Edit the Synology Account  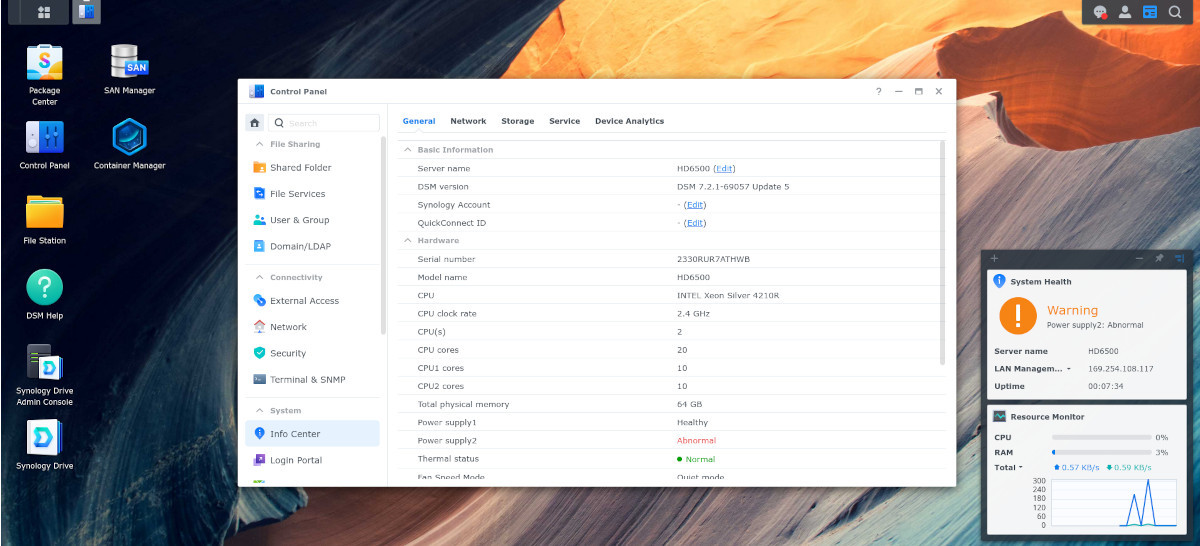695,205
